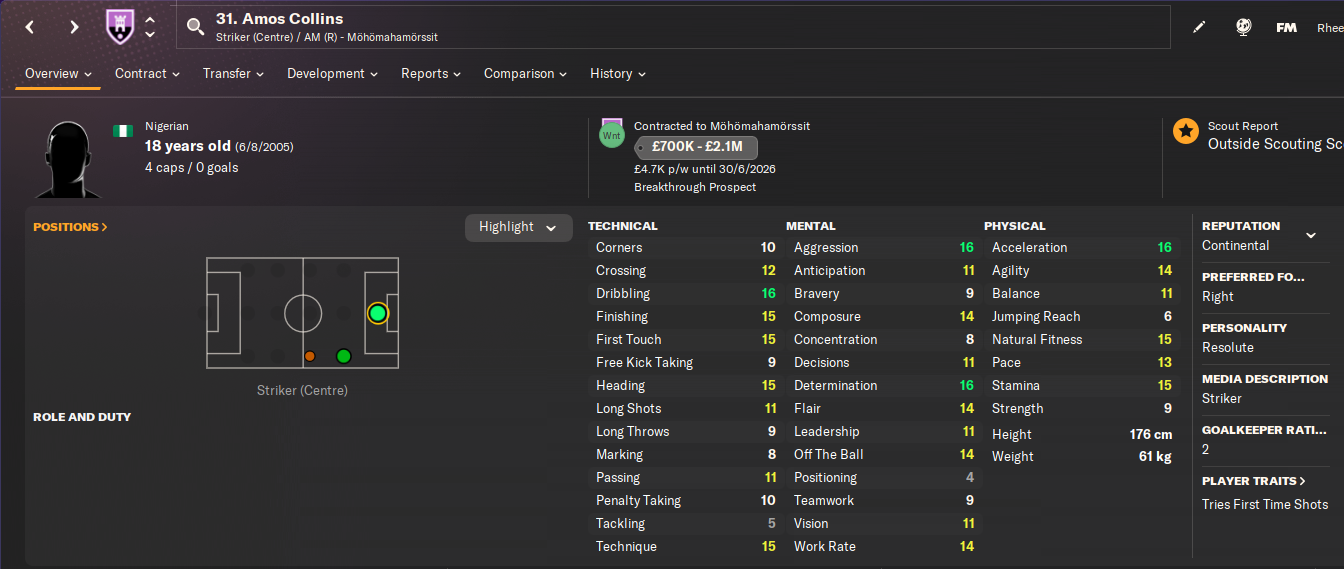Go back with the left arrow
1344x569 pixels.
click(30, 27)
